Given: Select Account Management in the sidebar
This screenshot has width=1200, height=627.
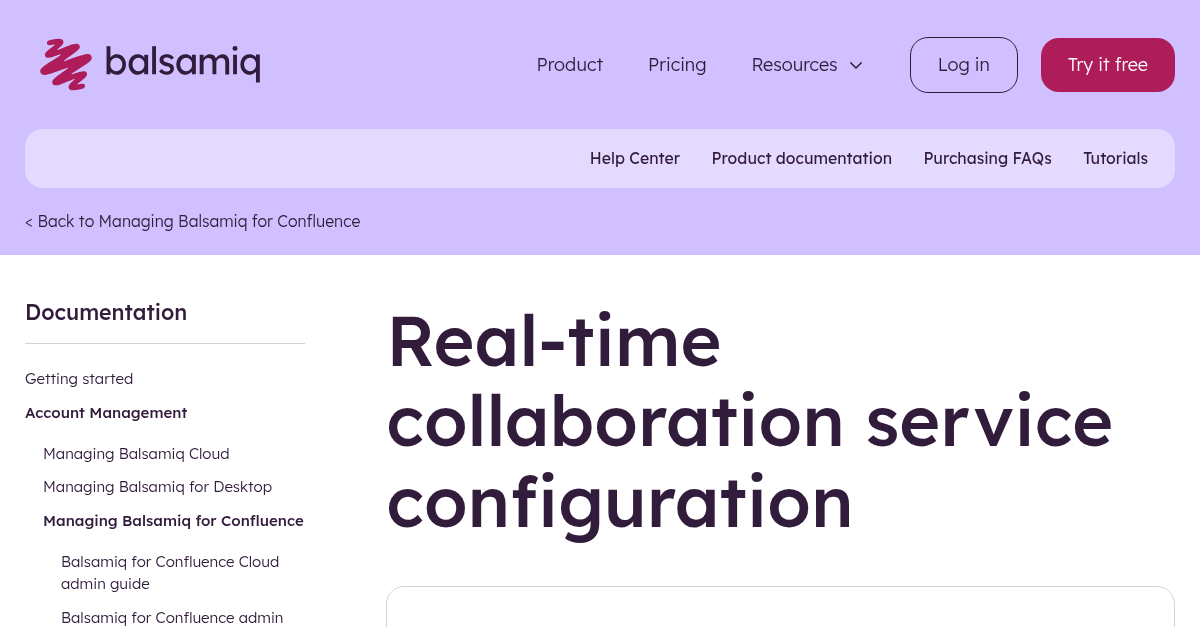Looking at the screenshot, I should click(106, 412).
